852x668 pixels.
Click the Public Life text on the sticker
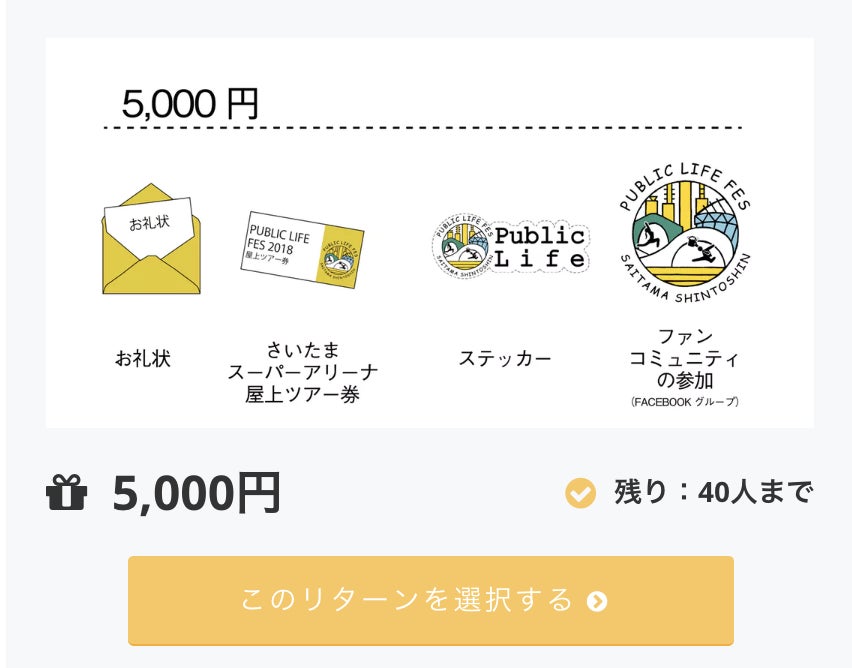click(540, 247)
